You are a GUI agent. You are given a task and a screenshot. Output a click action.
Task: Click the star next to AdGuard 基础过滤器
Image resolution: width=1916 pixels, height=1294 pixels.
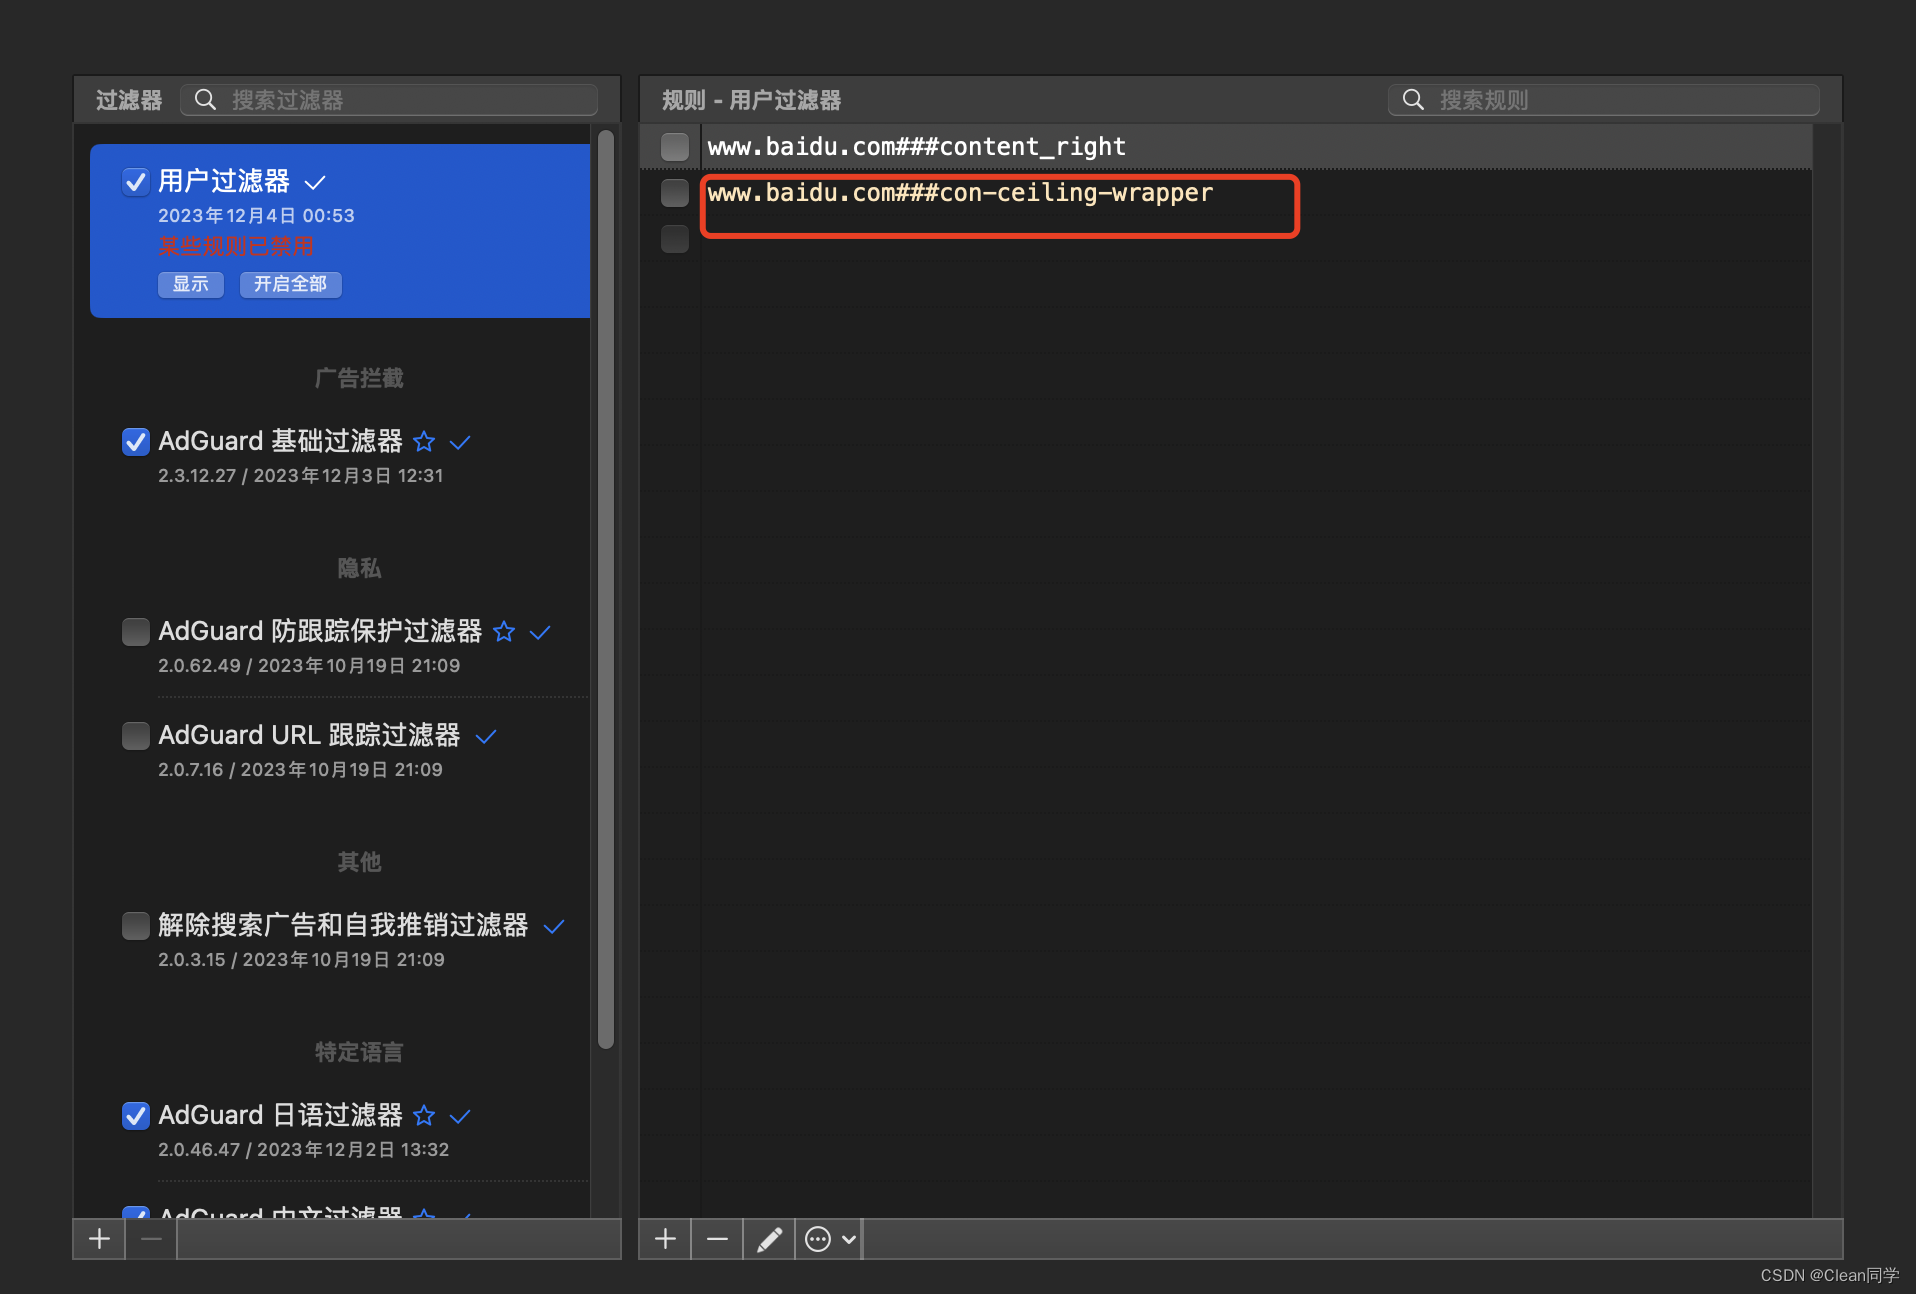coord(424,441)
